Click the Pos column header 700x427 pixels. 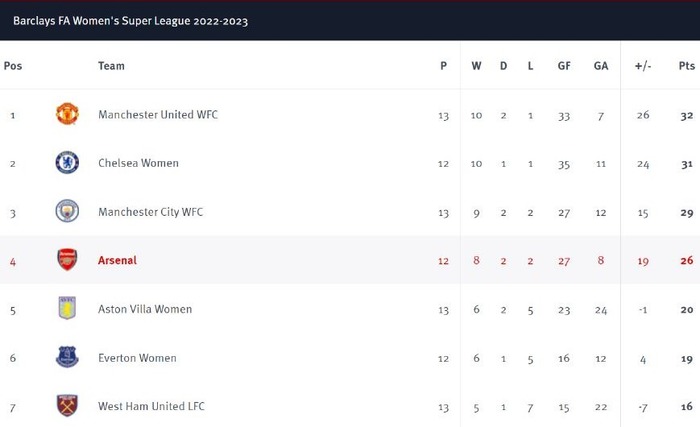13,66
